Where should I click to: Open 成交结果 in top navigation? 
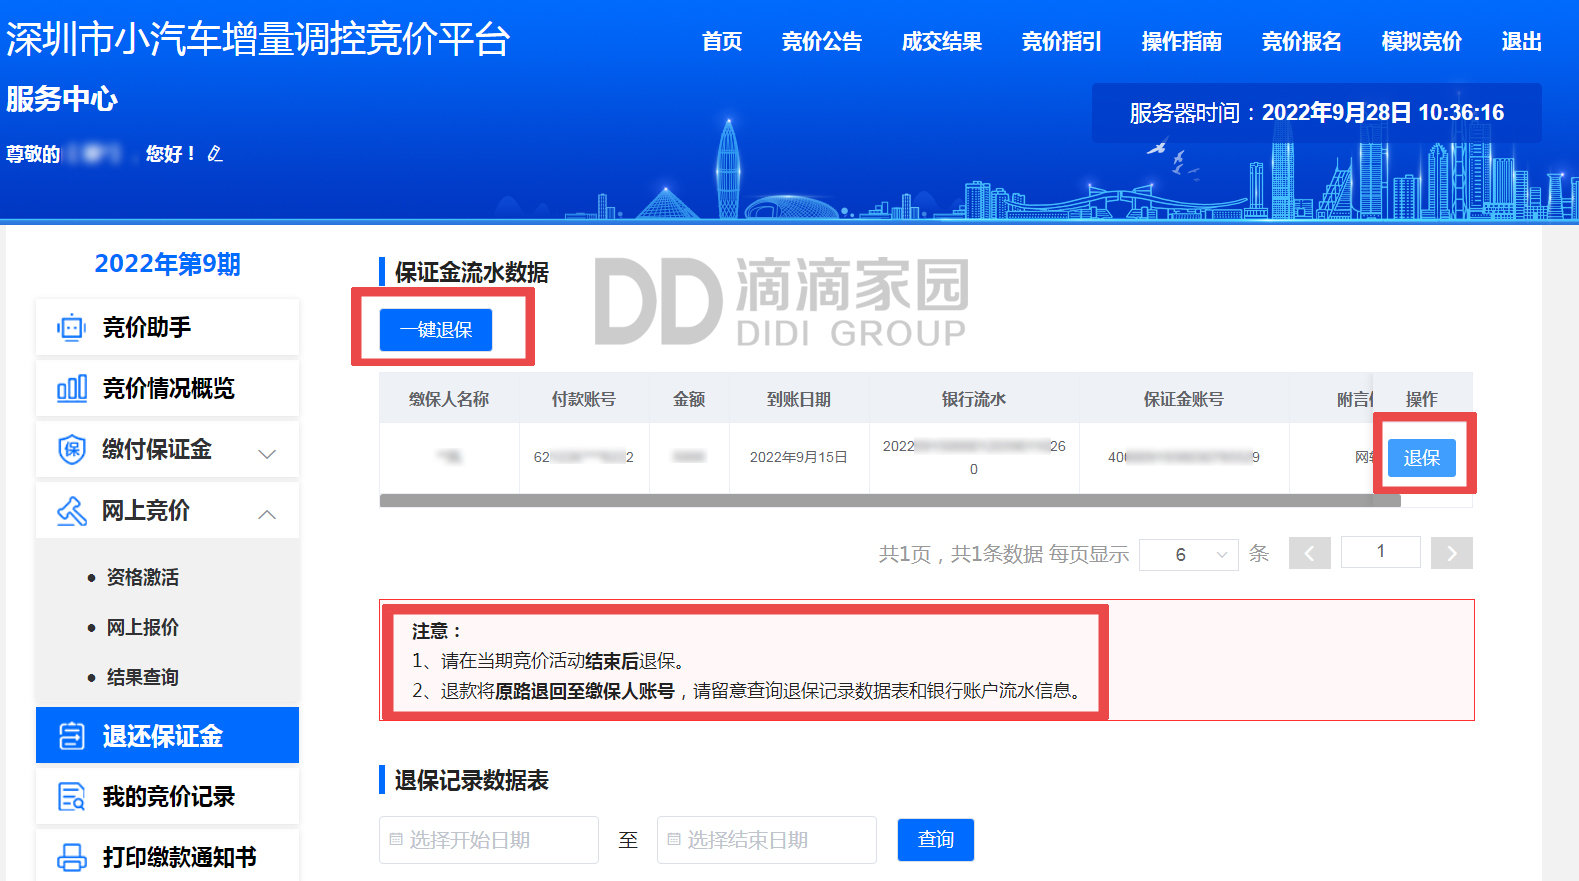tap(942, 42)
